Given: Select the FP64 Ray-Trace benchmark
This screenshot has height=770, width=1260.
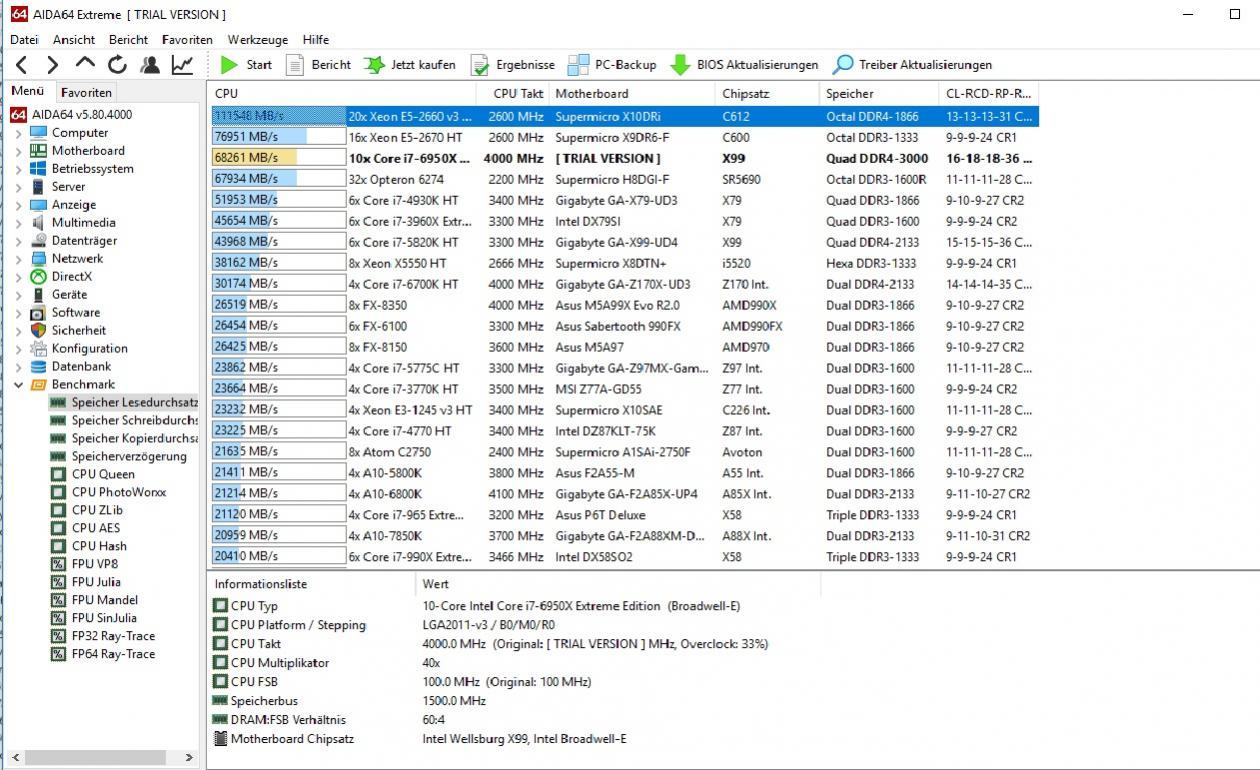Looking at the screenshot, I should pos(113,654).
